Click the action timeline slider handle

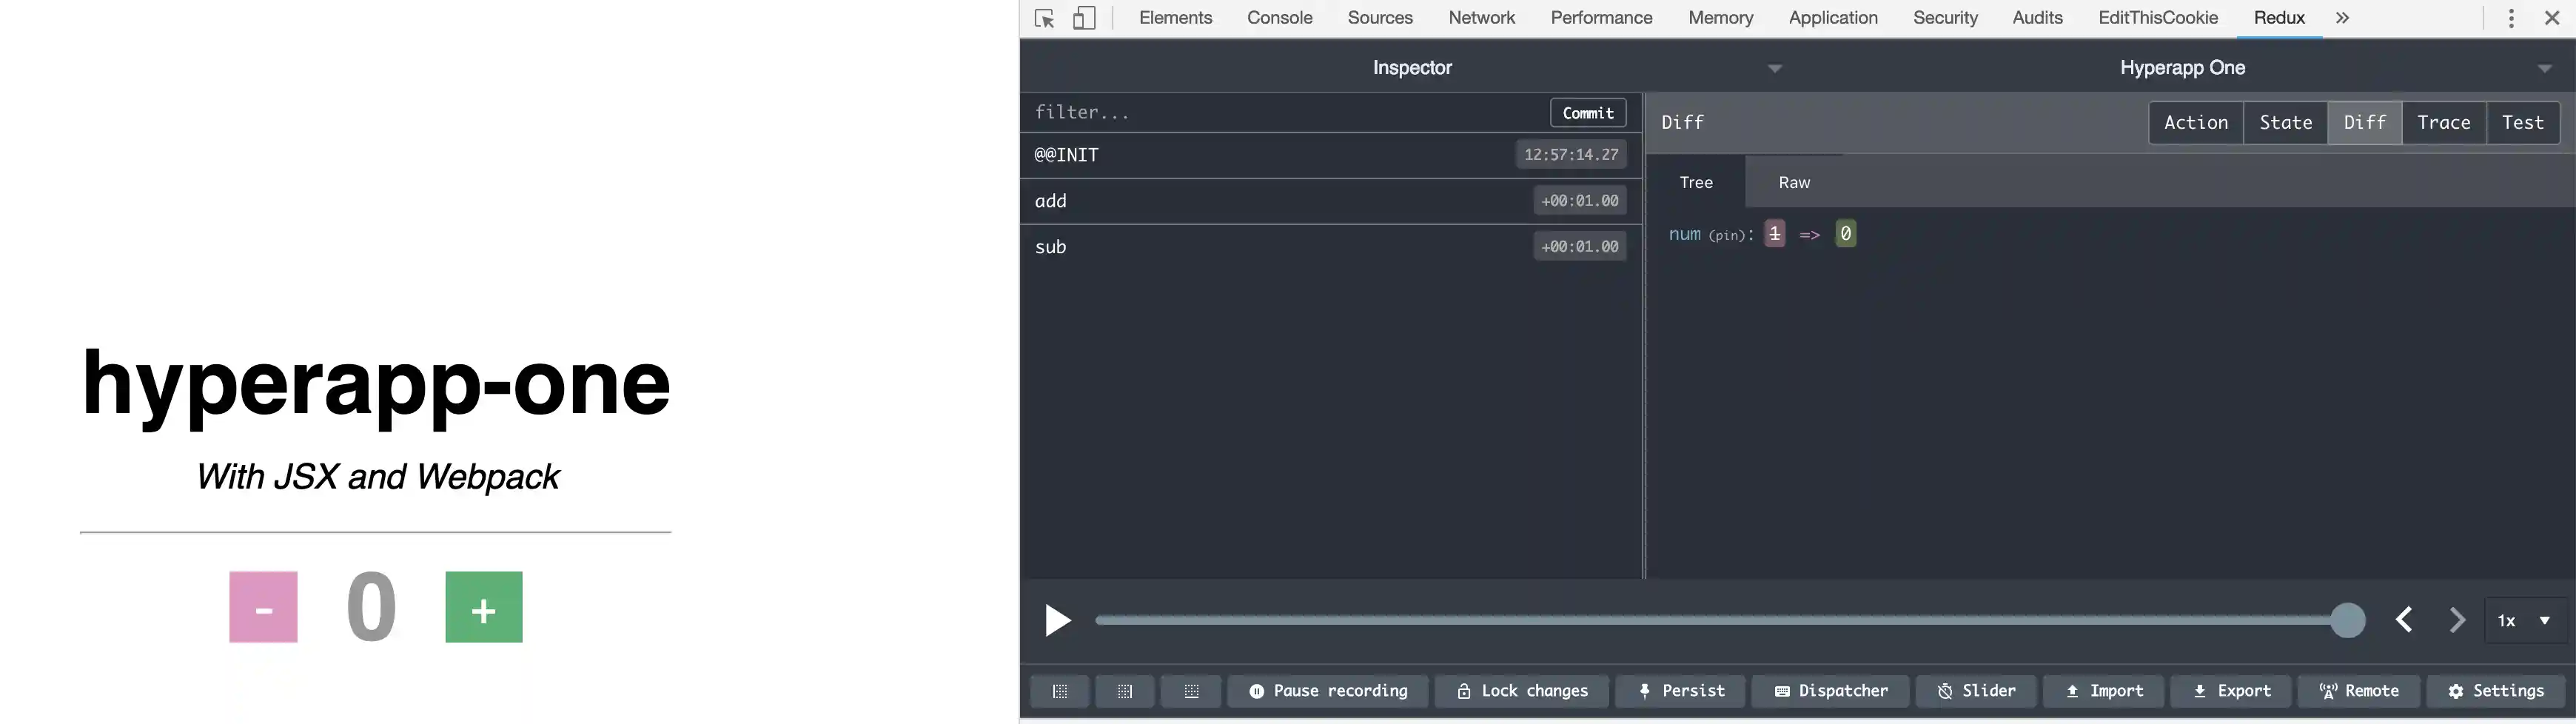tap(2347, 620)
